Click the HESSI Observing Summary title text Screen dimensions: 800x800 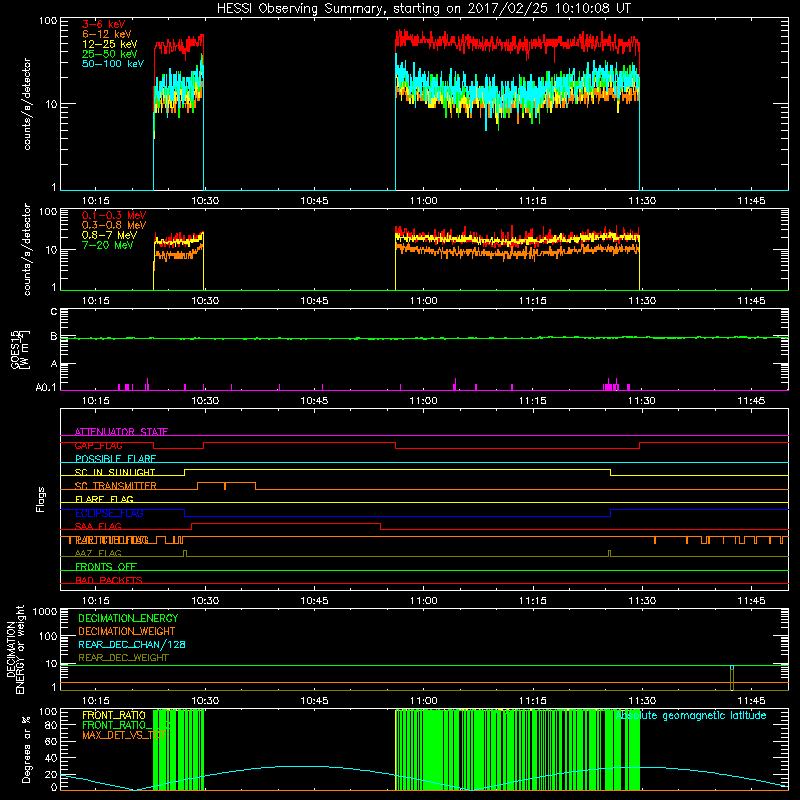tap(423, 9)
